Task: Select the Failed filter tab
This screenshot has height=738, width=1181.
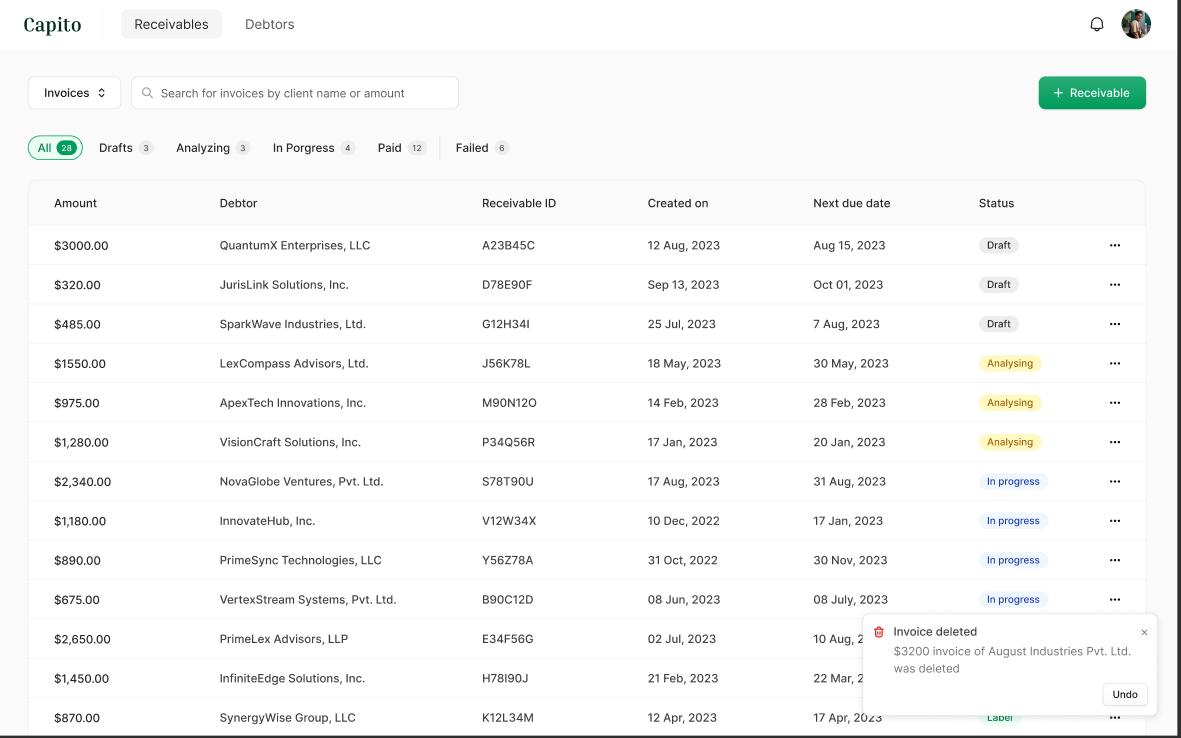Action: [x=482, y=148]
